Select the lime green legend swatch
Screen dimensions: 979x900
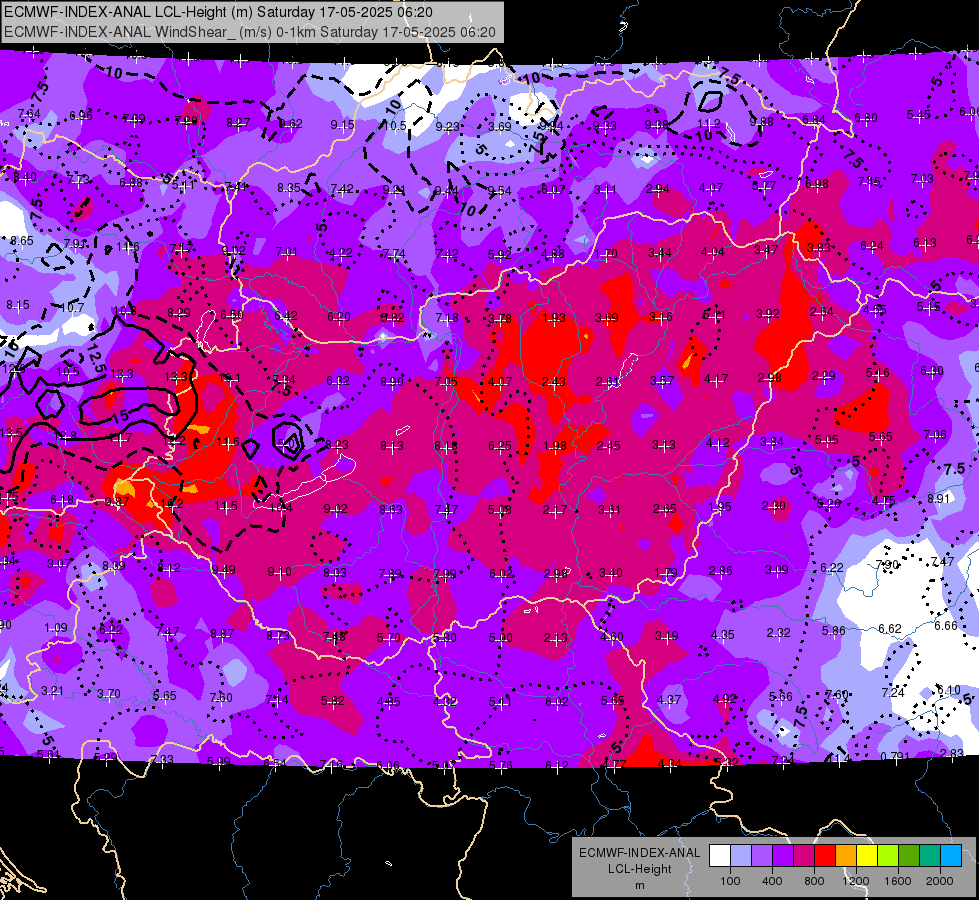pyautogui.click(x=888, y=856)
